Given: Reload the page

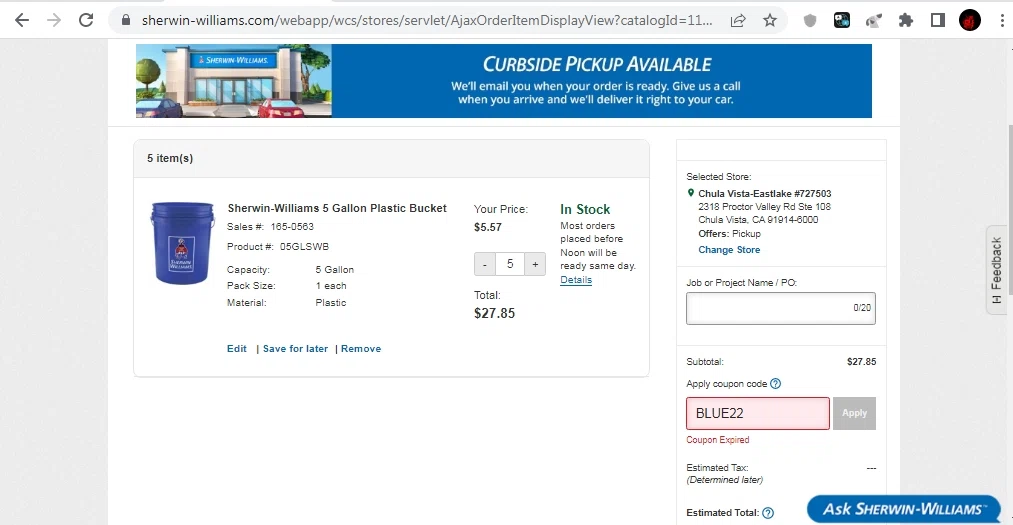Looking at the screenshot, I should pos(86,20).
